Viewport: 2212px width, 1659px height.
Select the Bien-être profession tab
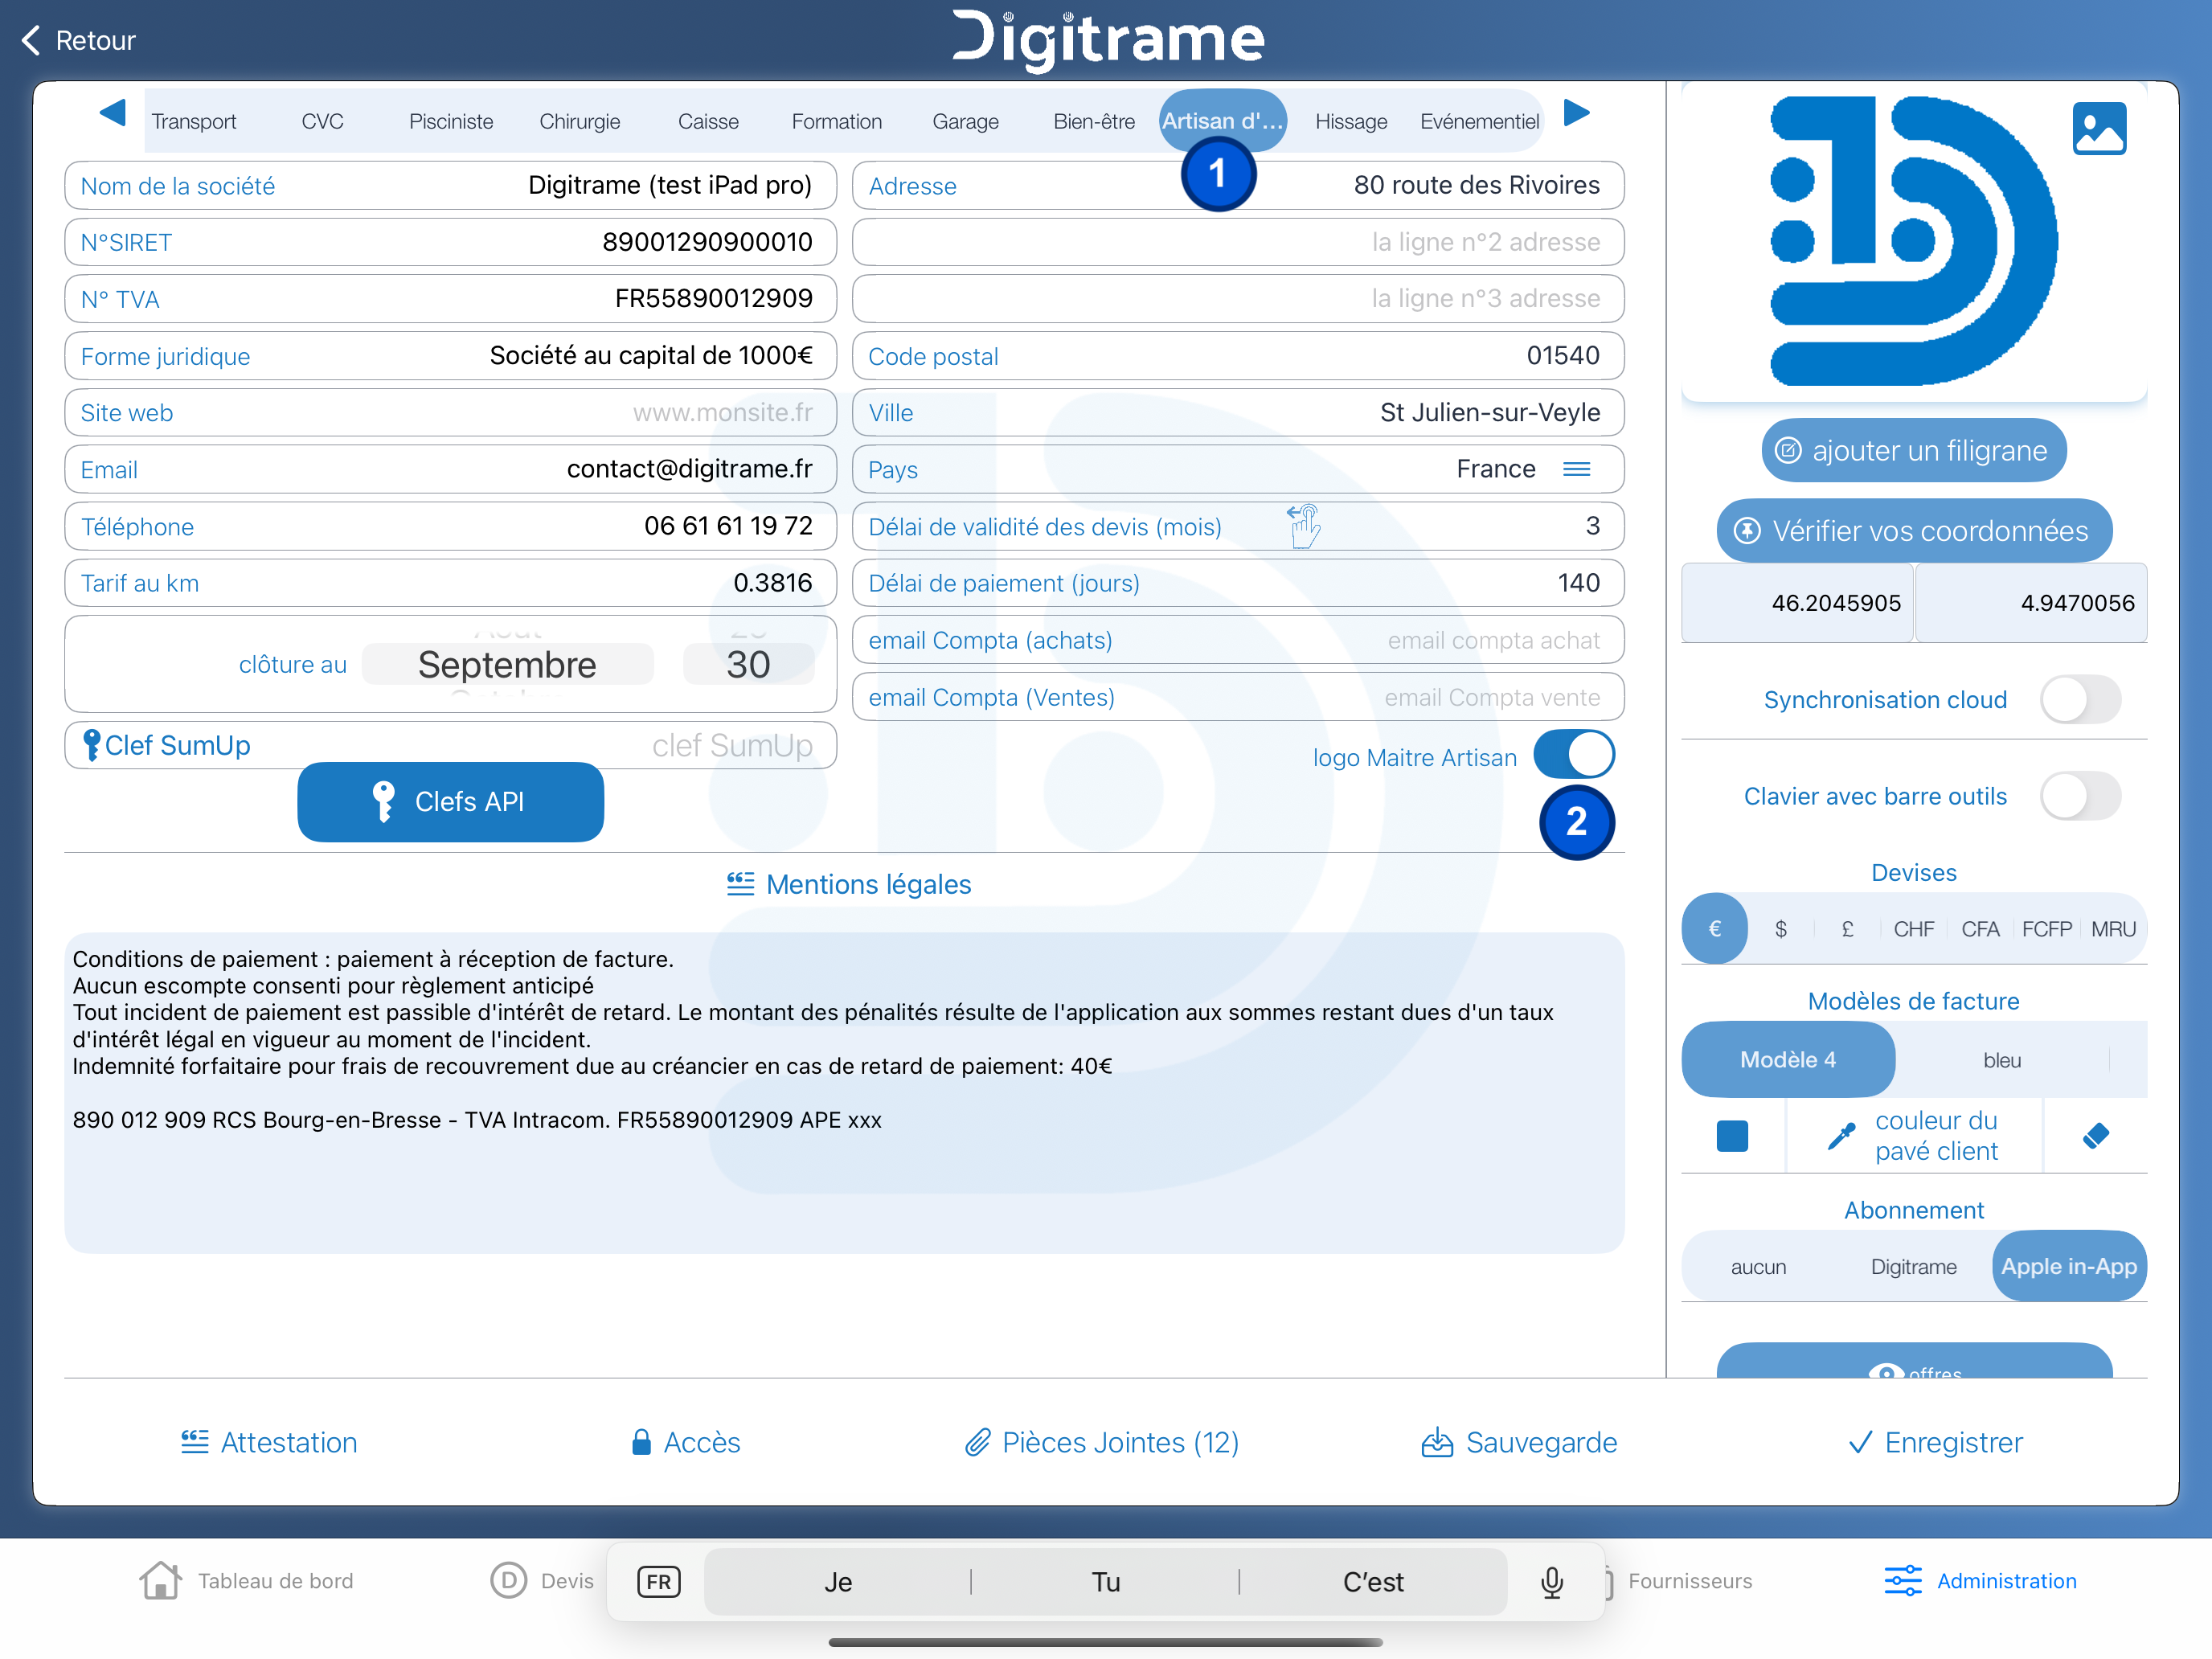coord(1094,121)
